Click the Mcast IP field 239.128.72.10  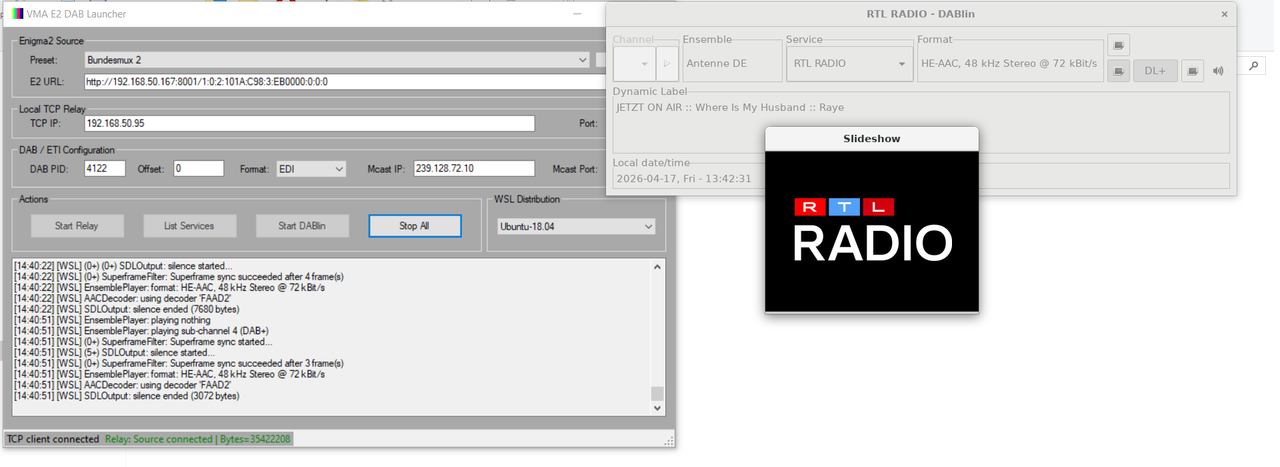[474, 169]
